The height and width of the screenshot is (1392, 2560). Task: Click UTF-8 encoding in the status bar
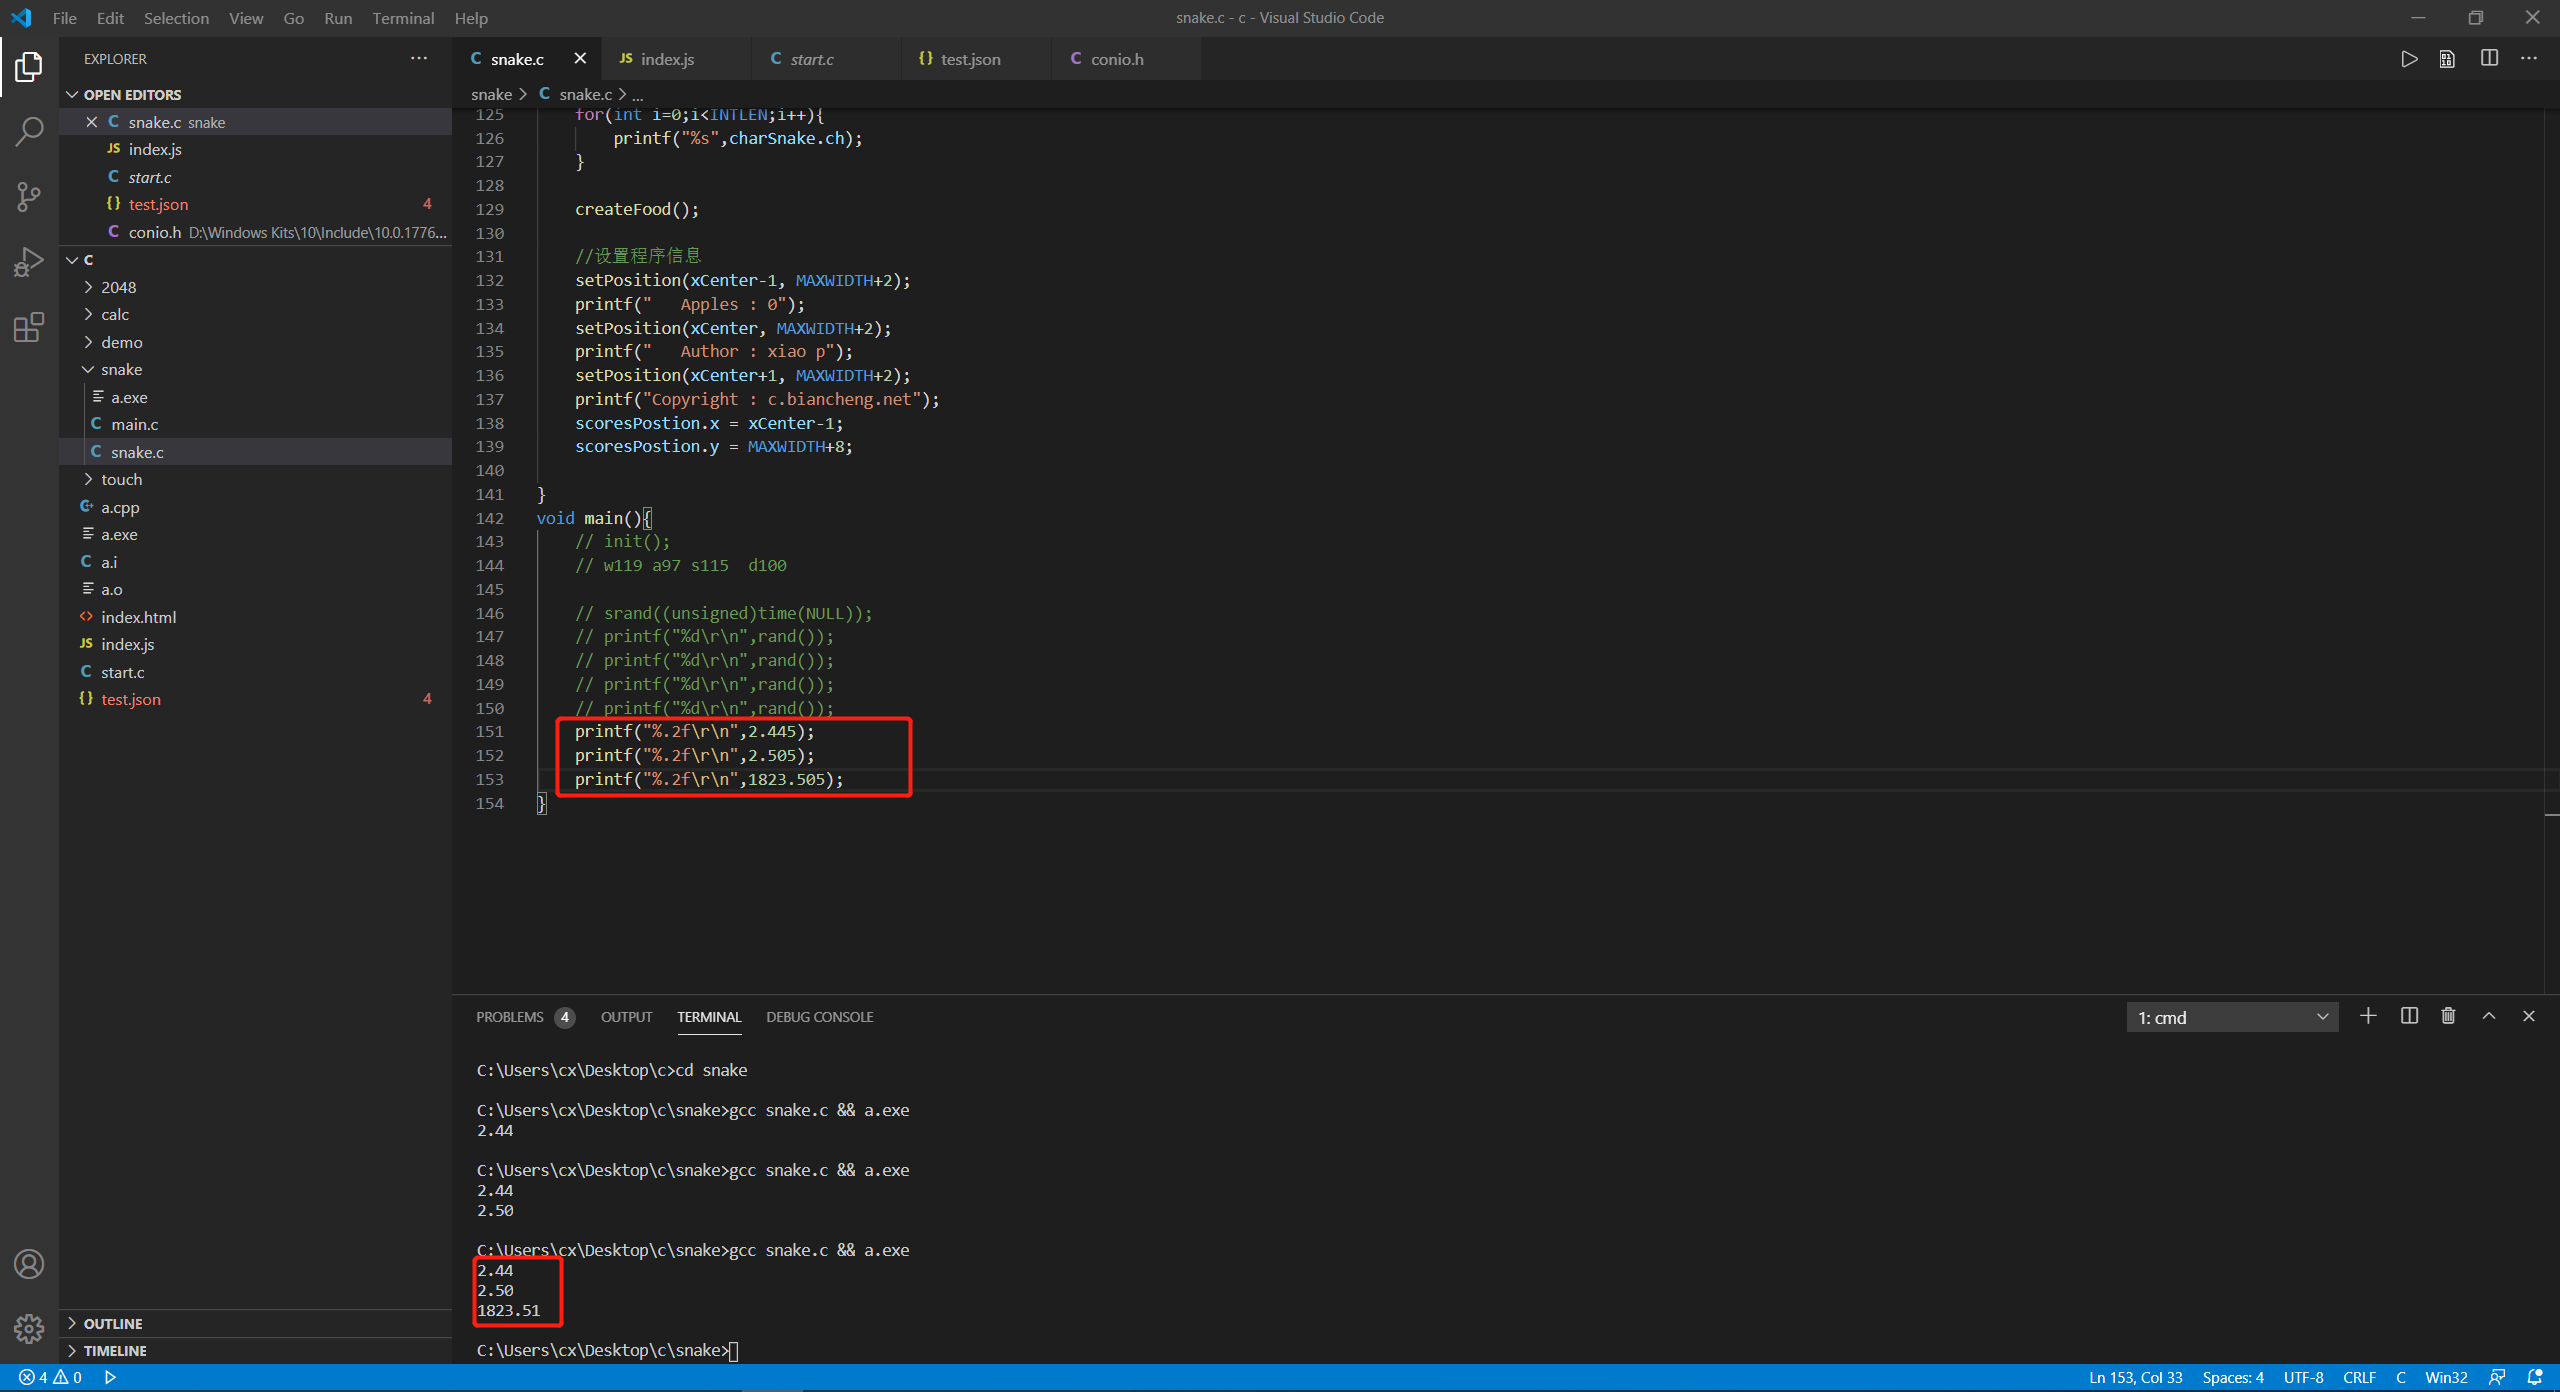(x=2302, y=1377)
